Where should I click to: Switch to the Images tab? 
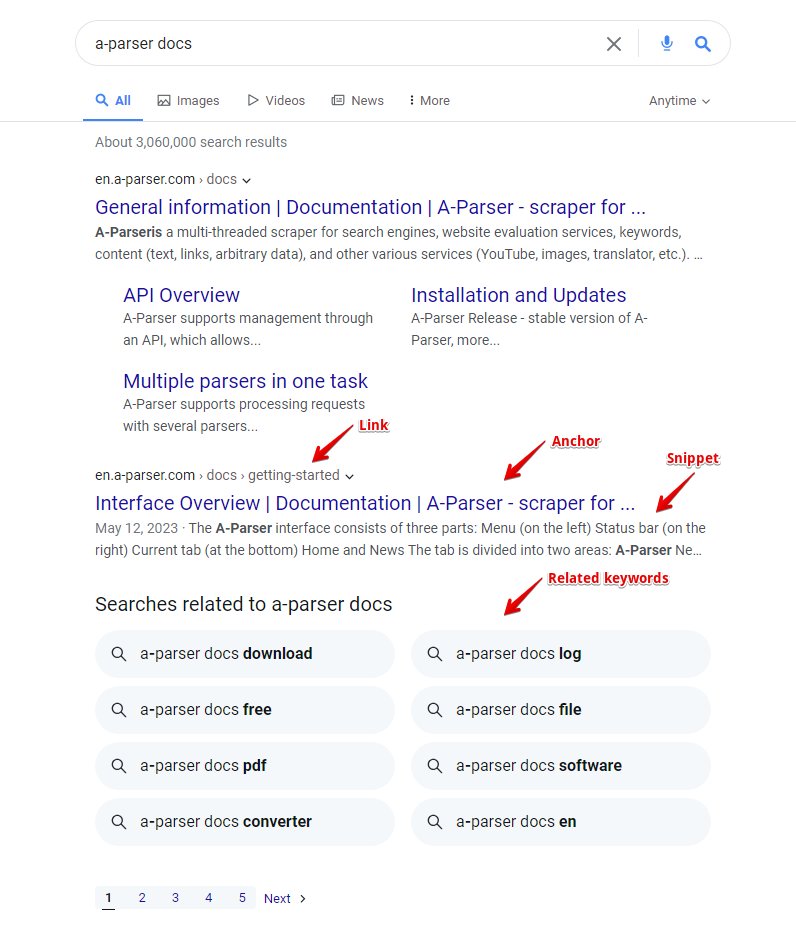pos(188,101)
